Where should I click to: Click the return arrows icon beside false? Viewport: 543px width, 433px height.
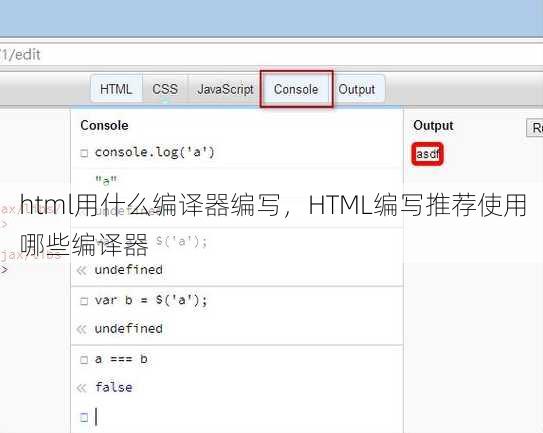pyautogui.click(x=81, y=388)
